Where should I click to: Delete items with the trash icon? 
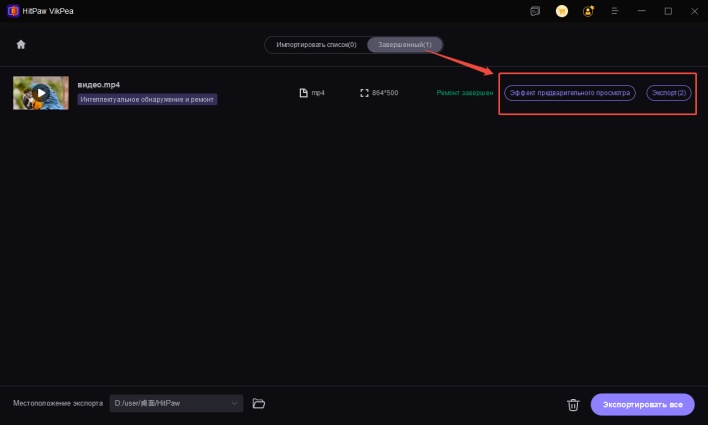click(x=573, y=404)
